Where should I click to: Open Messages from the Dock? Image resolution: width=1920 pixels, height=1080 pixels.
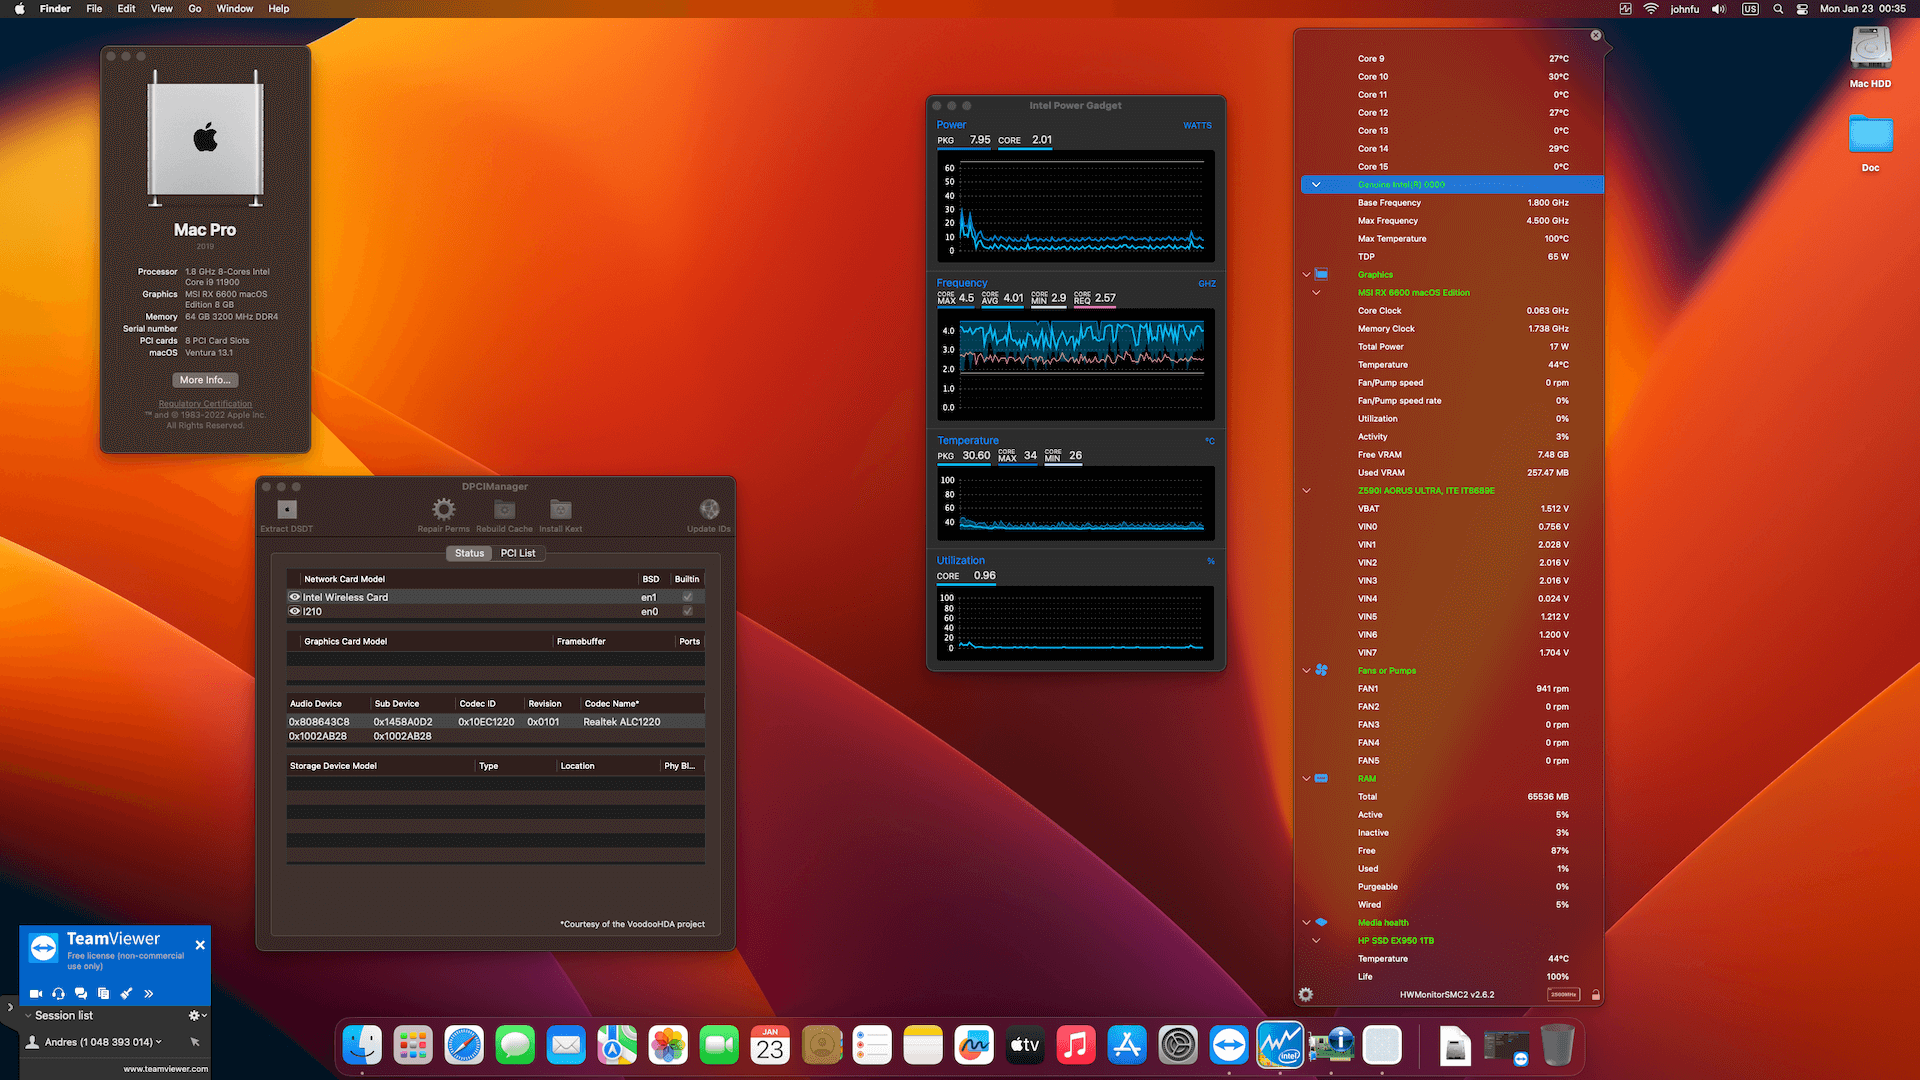tap(515, 1046)
